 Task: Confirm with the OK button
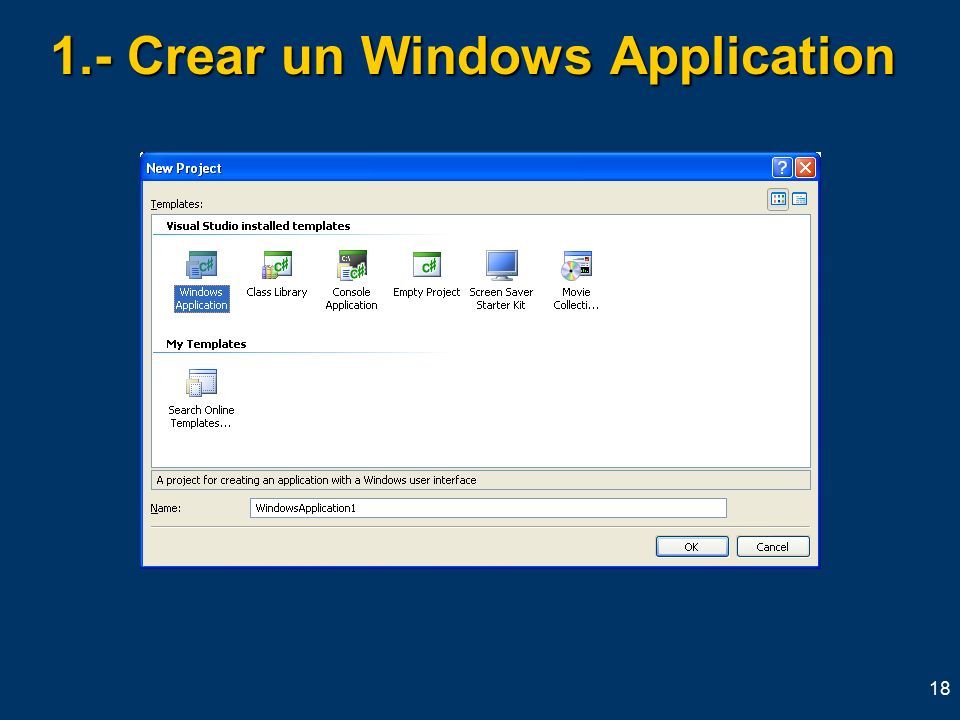[692, 547]
